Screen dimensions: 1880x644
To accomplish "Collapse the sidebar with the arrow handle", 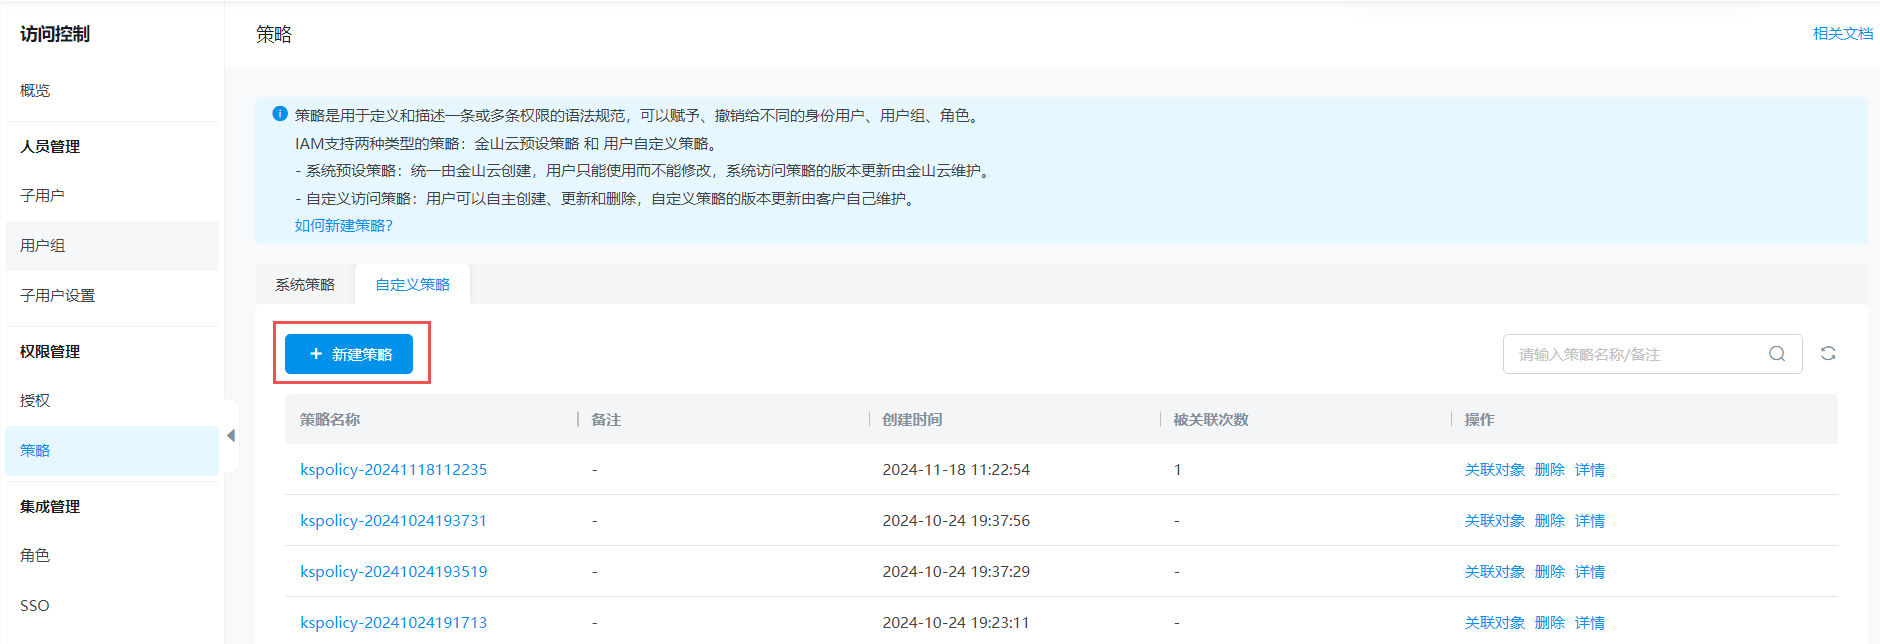I will (231, 436).
